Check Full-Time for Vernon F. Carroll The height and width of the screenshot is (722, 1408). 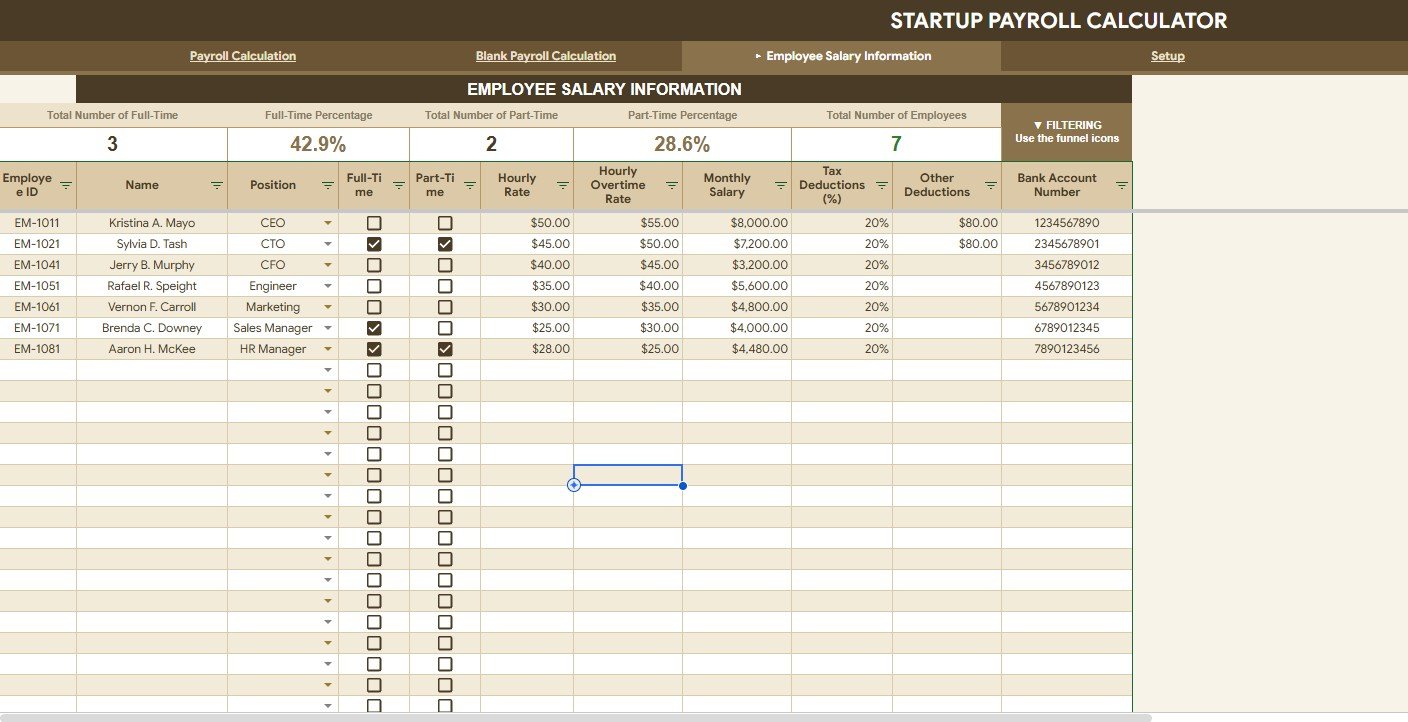pos(374,307)
